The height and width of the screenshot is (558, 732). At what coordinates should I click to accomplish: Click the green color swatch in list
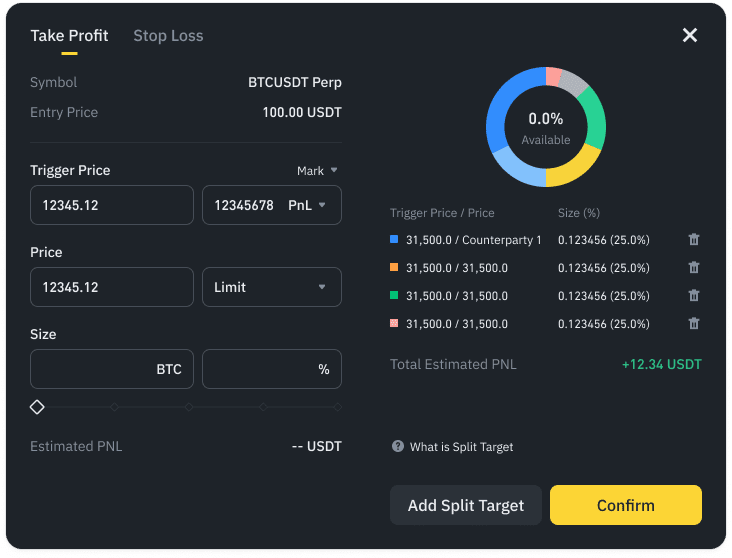click(394, 295)
